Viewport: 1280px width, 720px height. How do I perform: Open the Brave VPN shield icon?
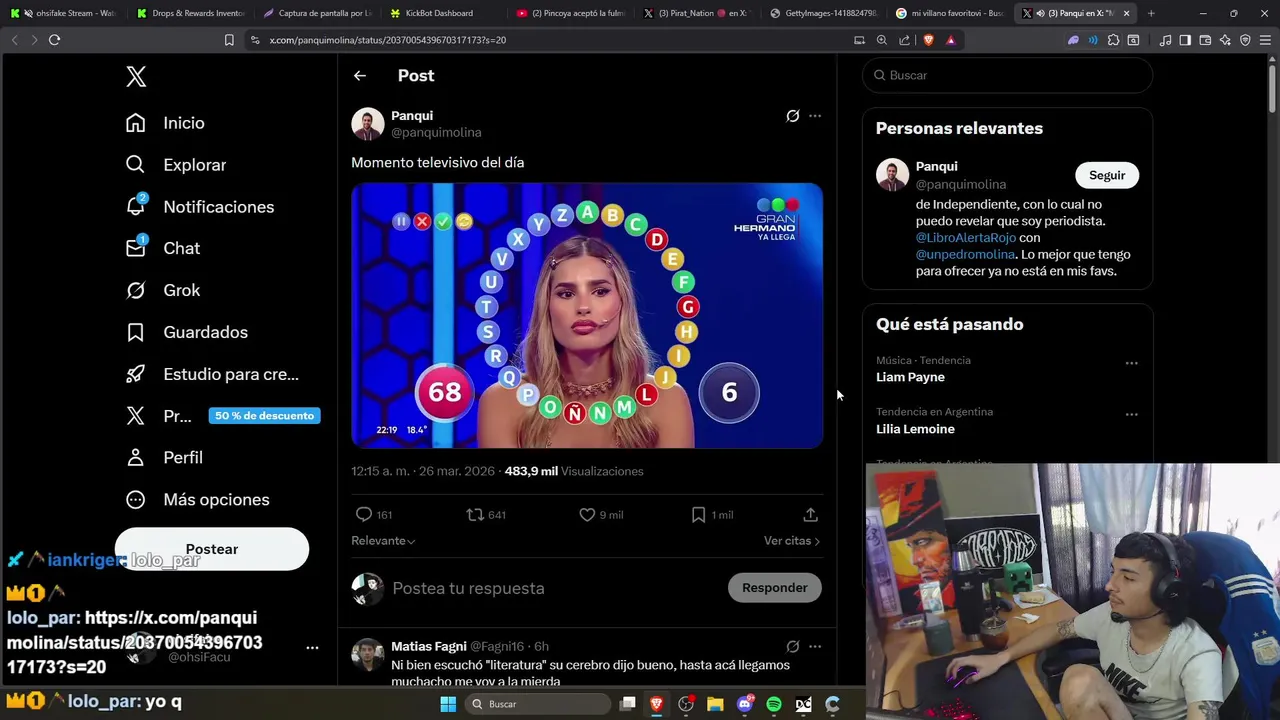[x=1245, y=40]
